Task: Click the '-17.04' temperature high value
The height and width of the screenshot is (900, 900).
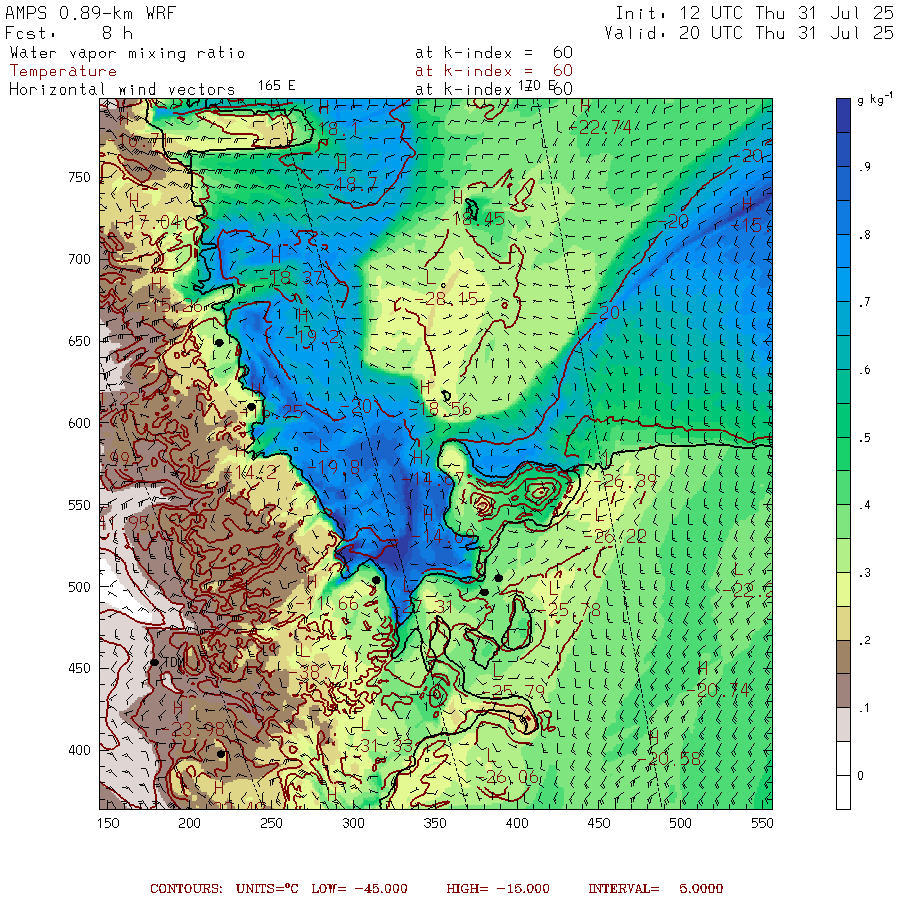Action: click(150, 222)
